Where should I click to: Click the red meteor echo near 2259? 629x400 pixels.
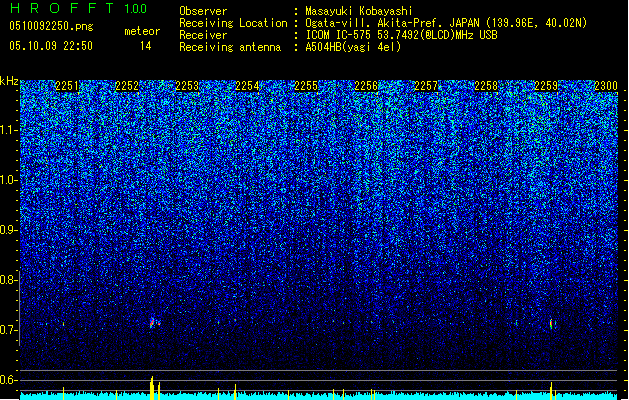point(551,323)
